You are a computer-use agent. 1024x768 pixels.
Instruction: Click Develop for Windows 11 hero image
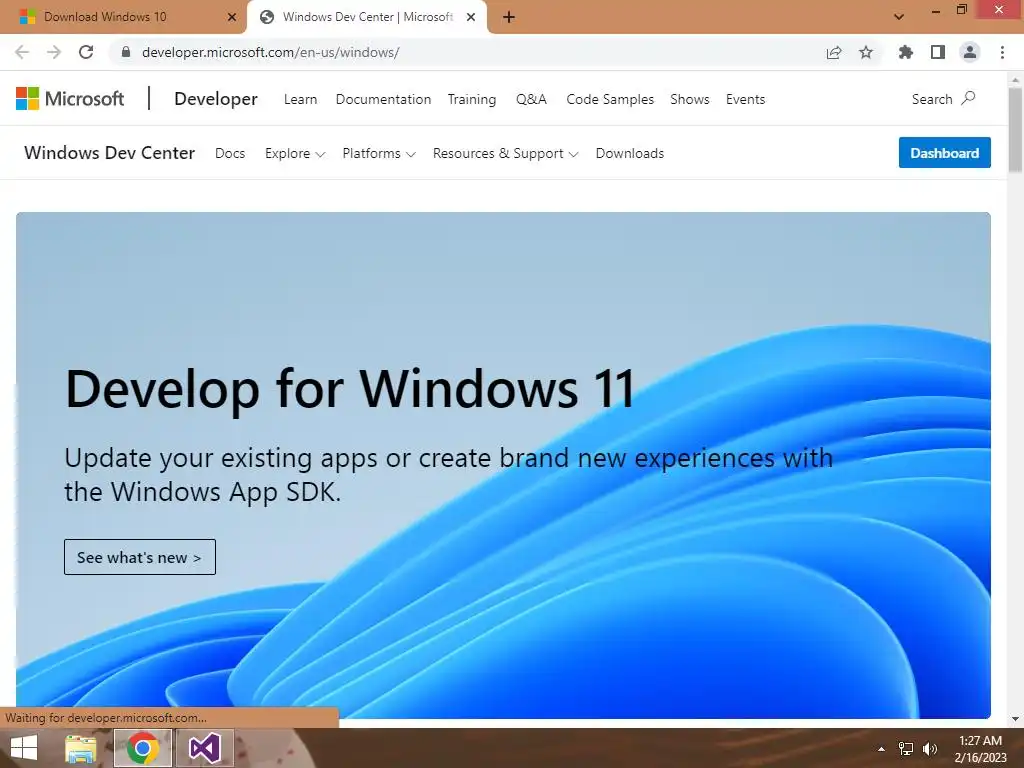[x=503, y=465]
